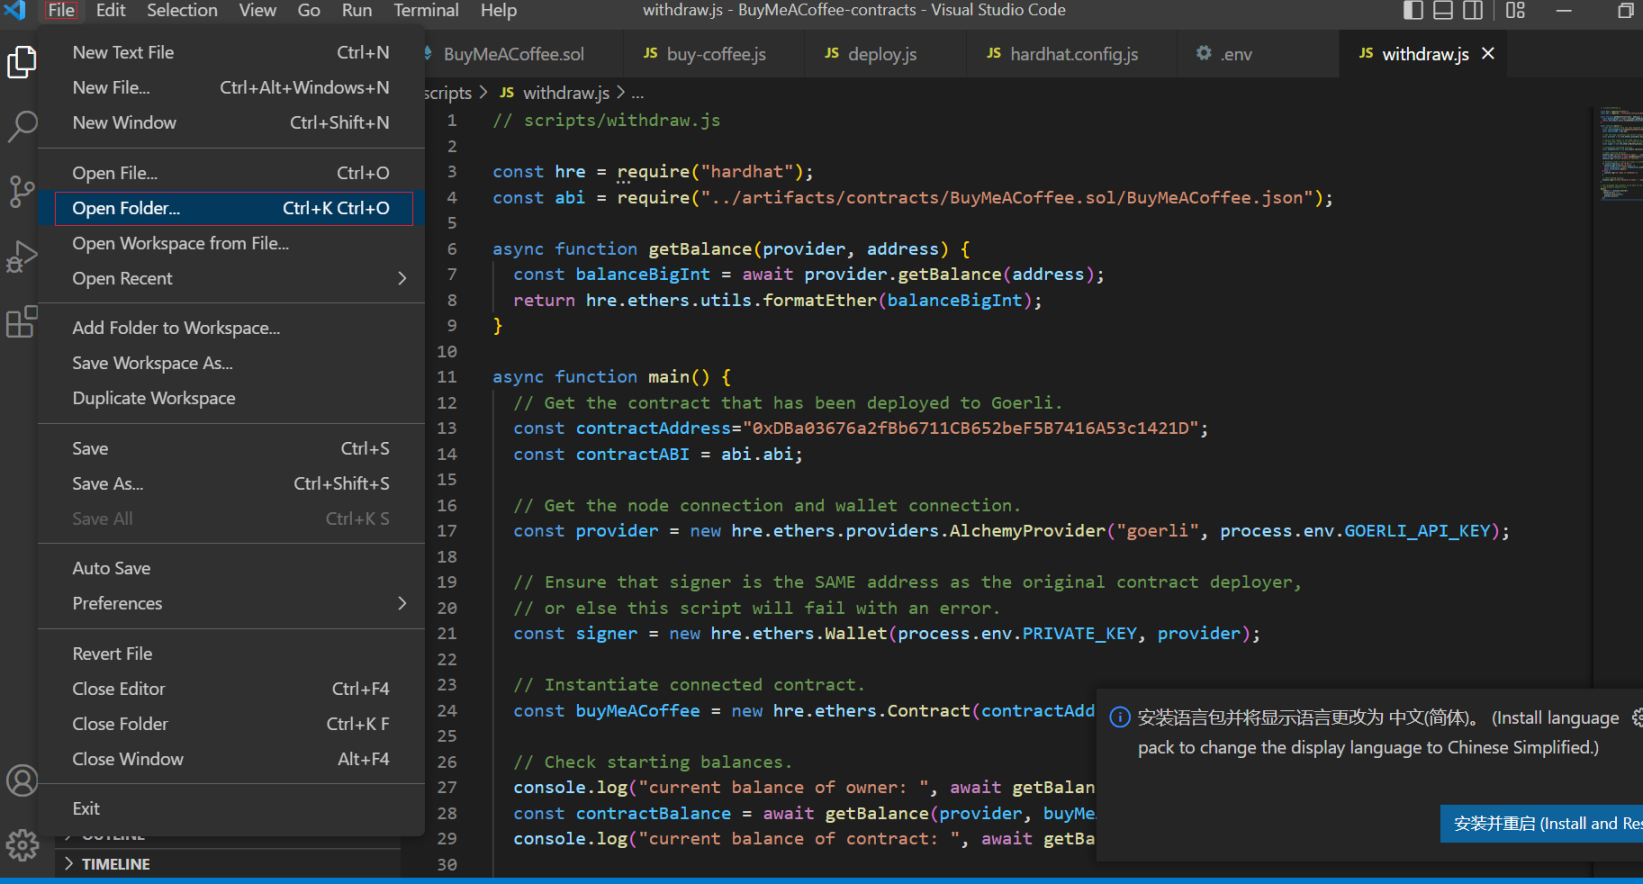Switch to the hardhat.config.js tab
Viewport: 1643px width, 884px height.
[x=1073, y=54]
